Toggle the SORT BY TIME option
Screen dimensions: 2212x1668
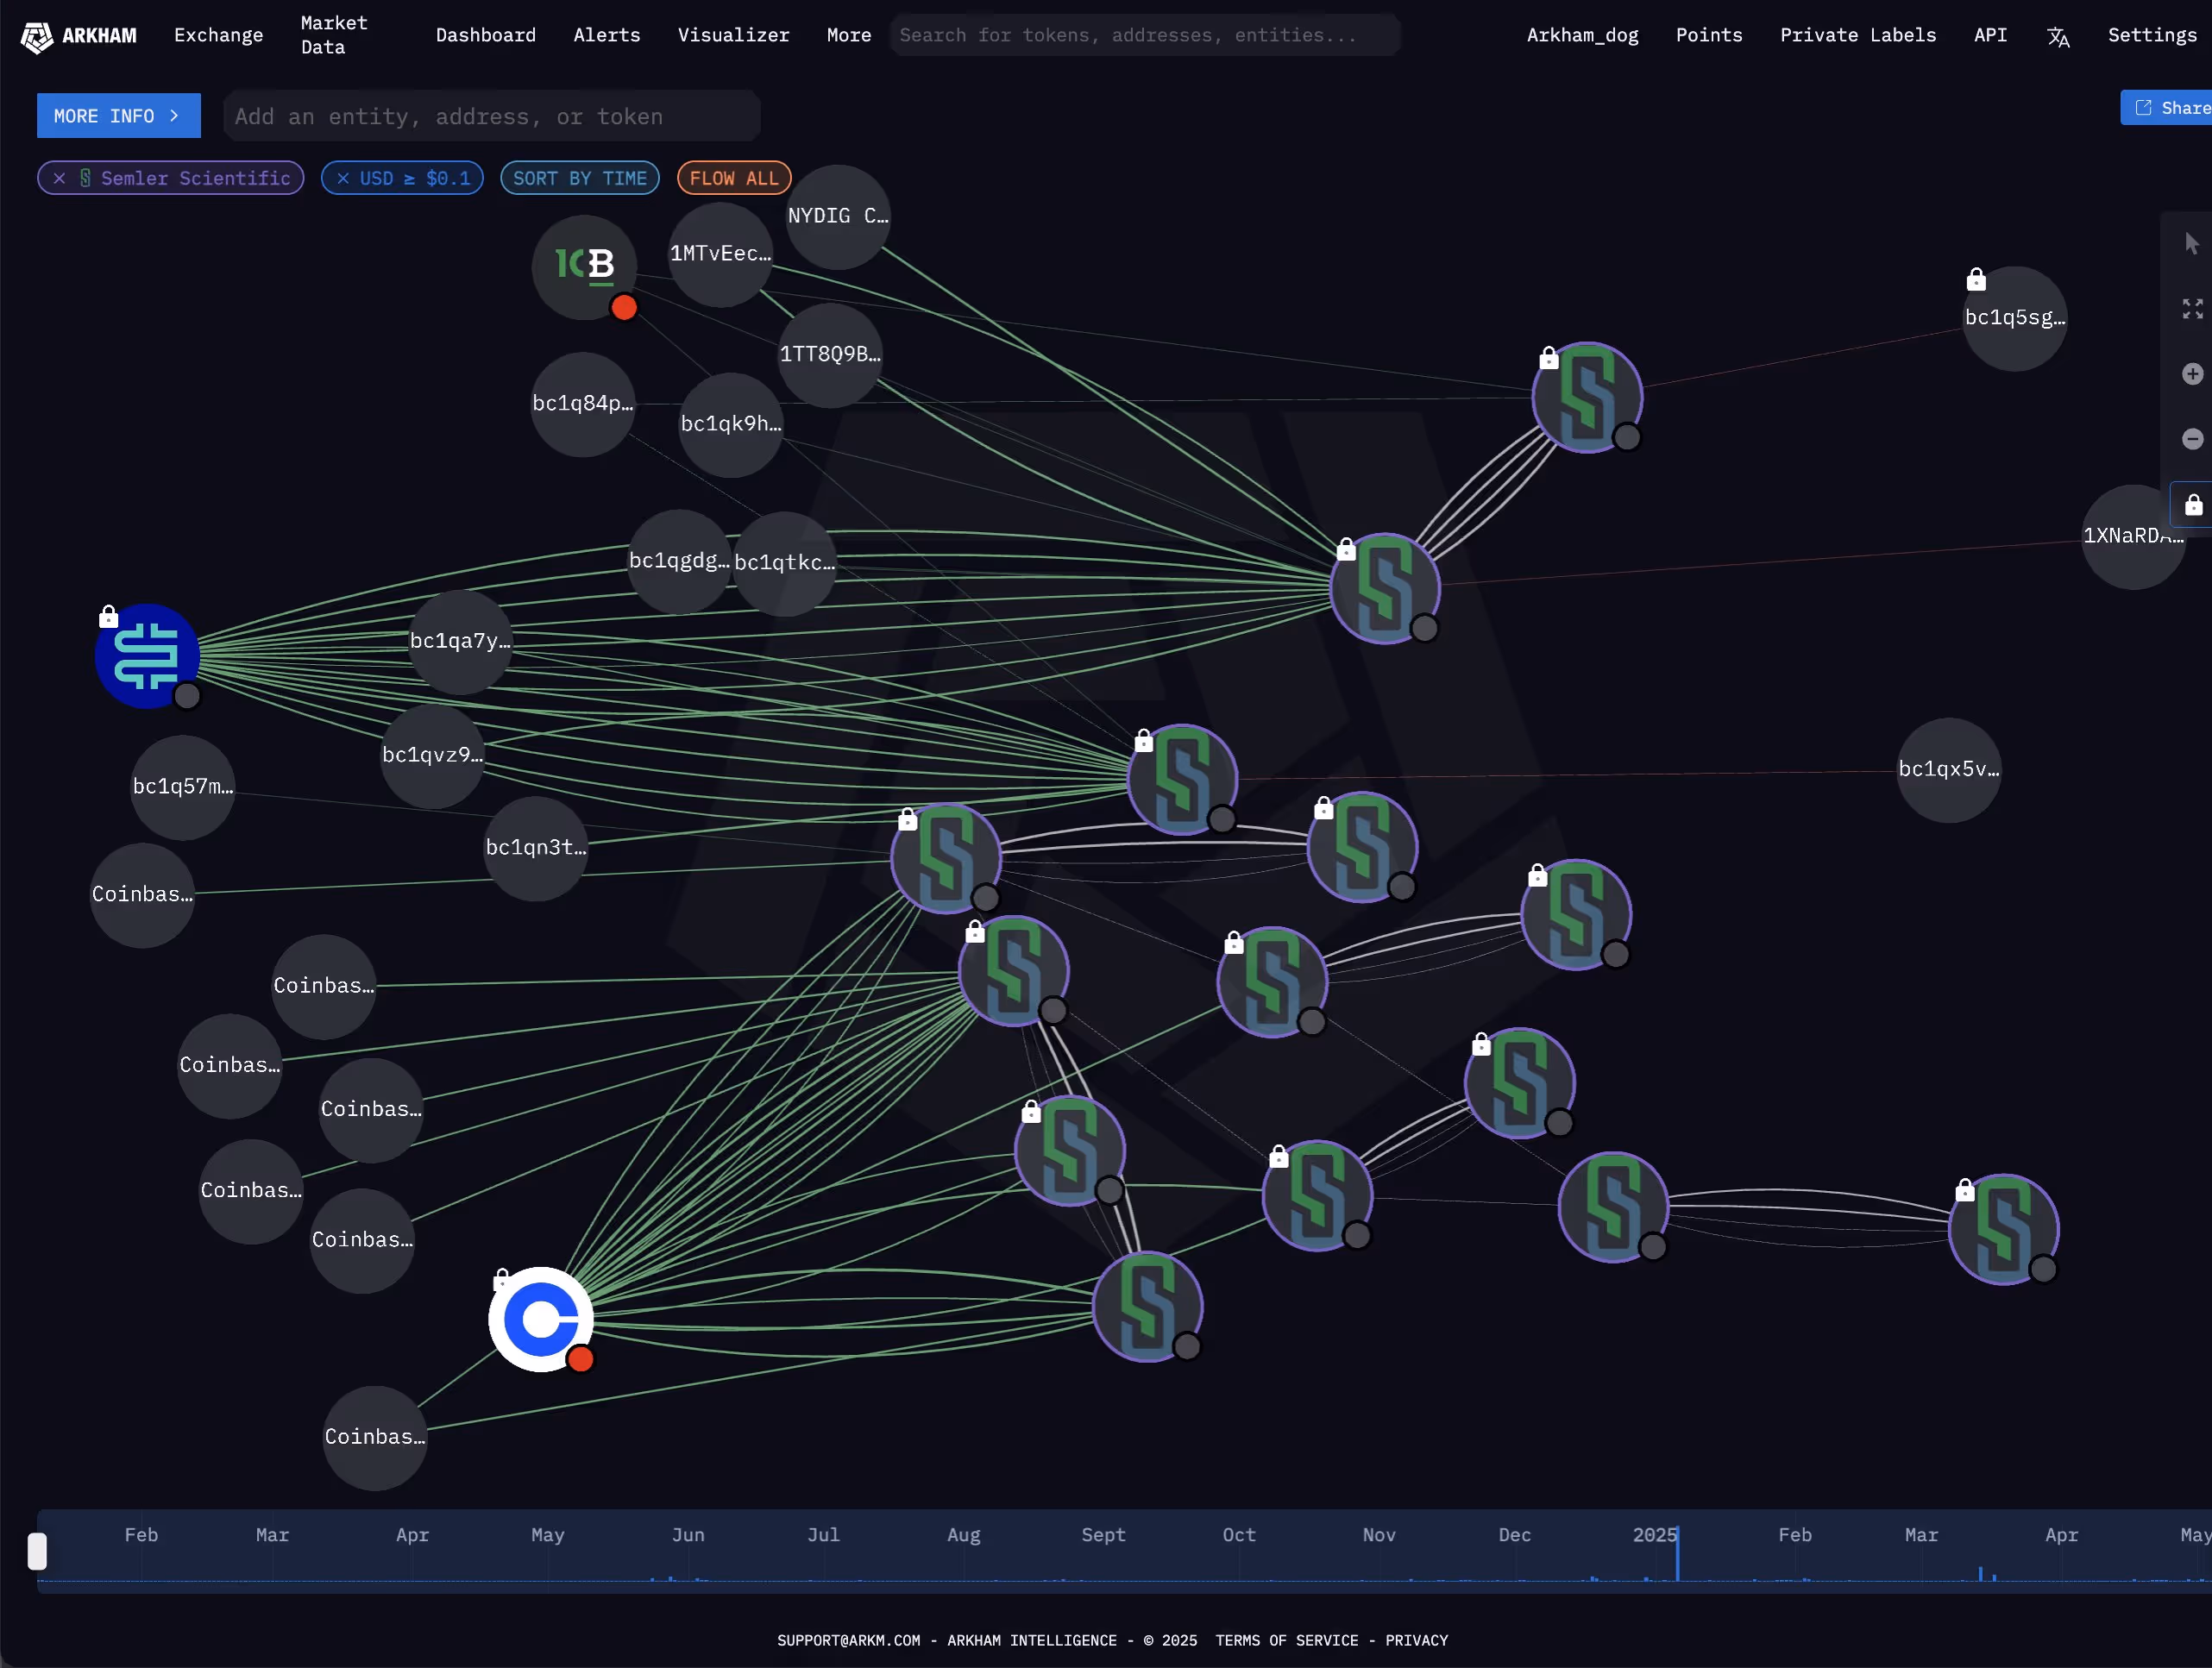tap(579, 178)
